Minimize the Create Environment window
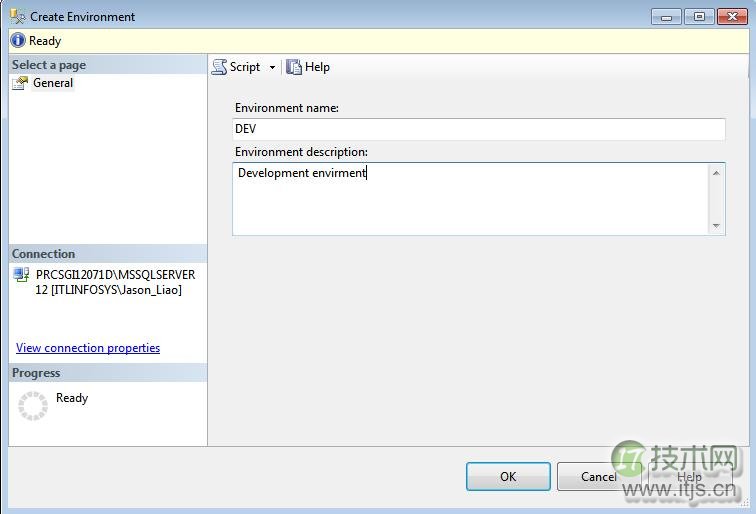The width and height of the screenshot is (756, 514). click(668, 16)
